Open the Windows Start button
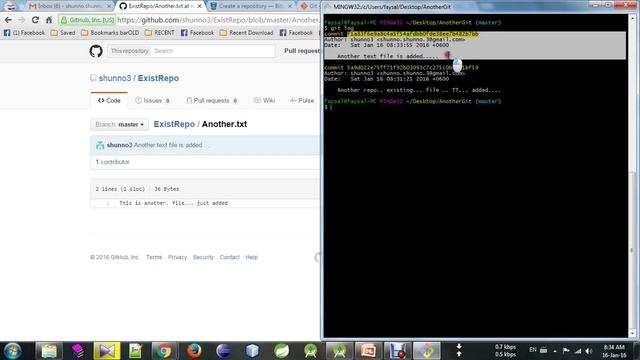This screenshot has width=640, height=360. (12, 351)
